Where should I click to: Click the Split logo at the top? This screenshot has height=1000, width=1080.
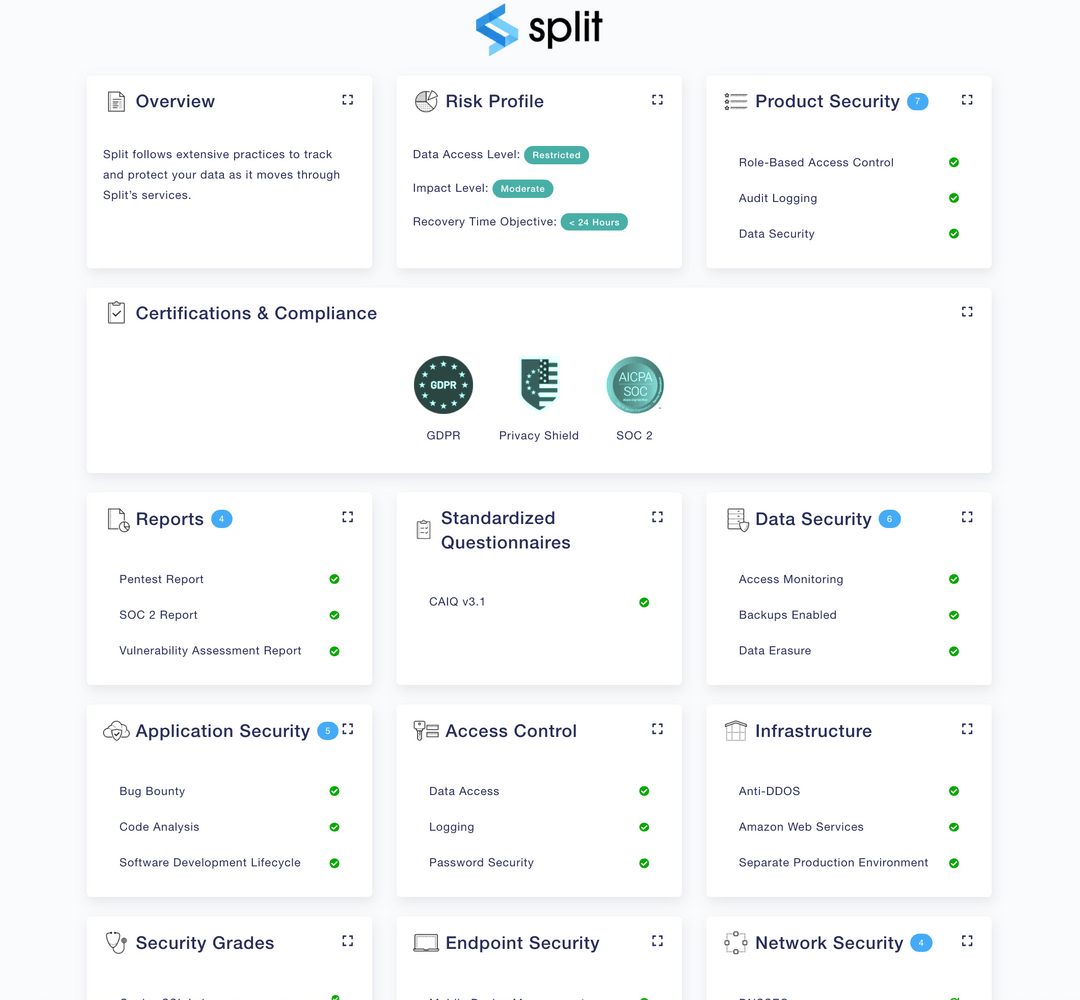click(x=538, y=29)
